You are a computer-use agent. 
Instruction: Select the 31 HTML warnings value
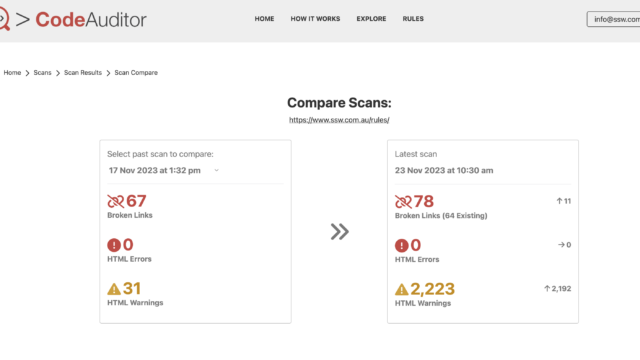coord(132,289)
